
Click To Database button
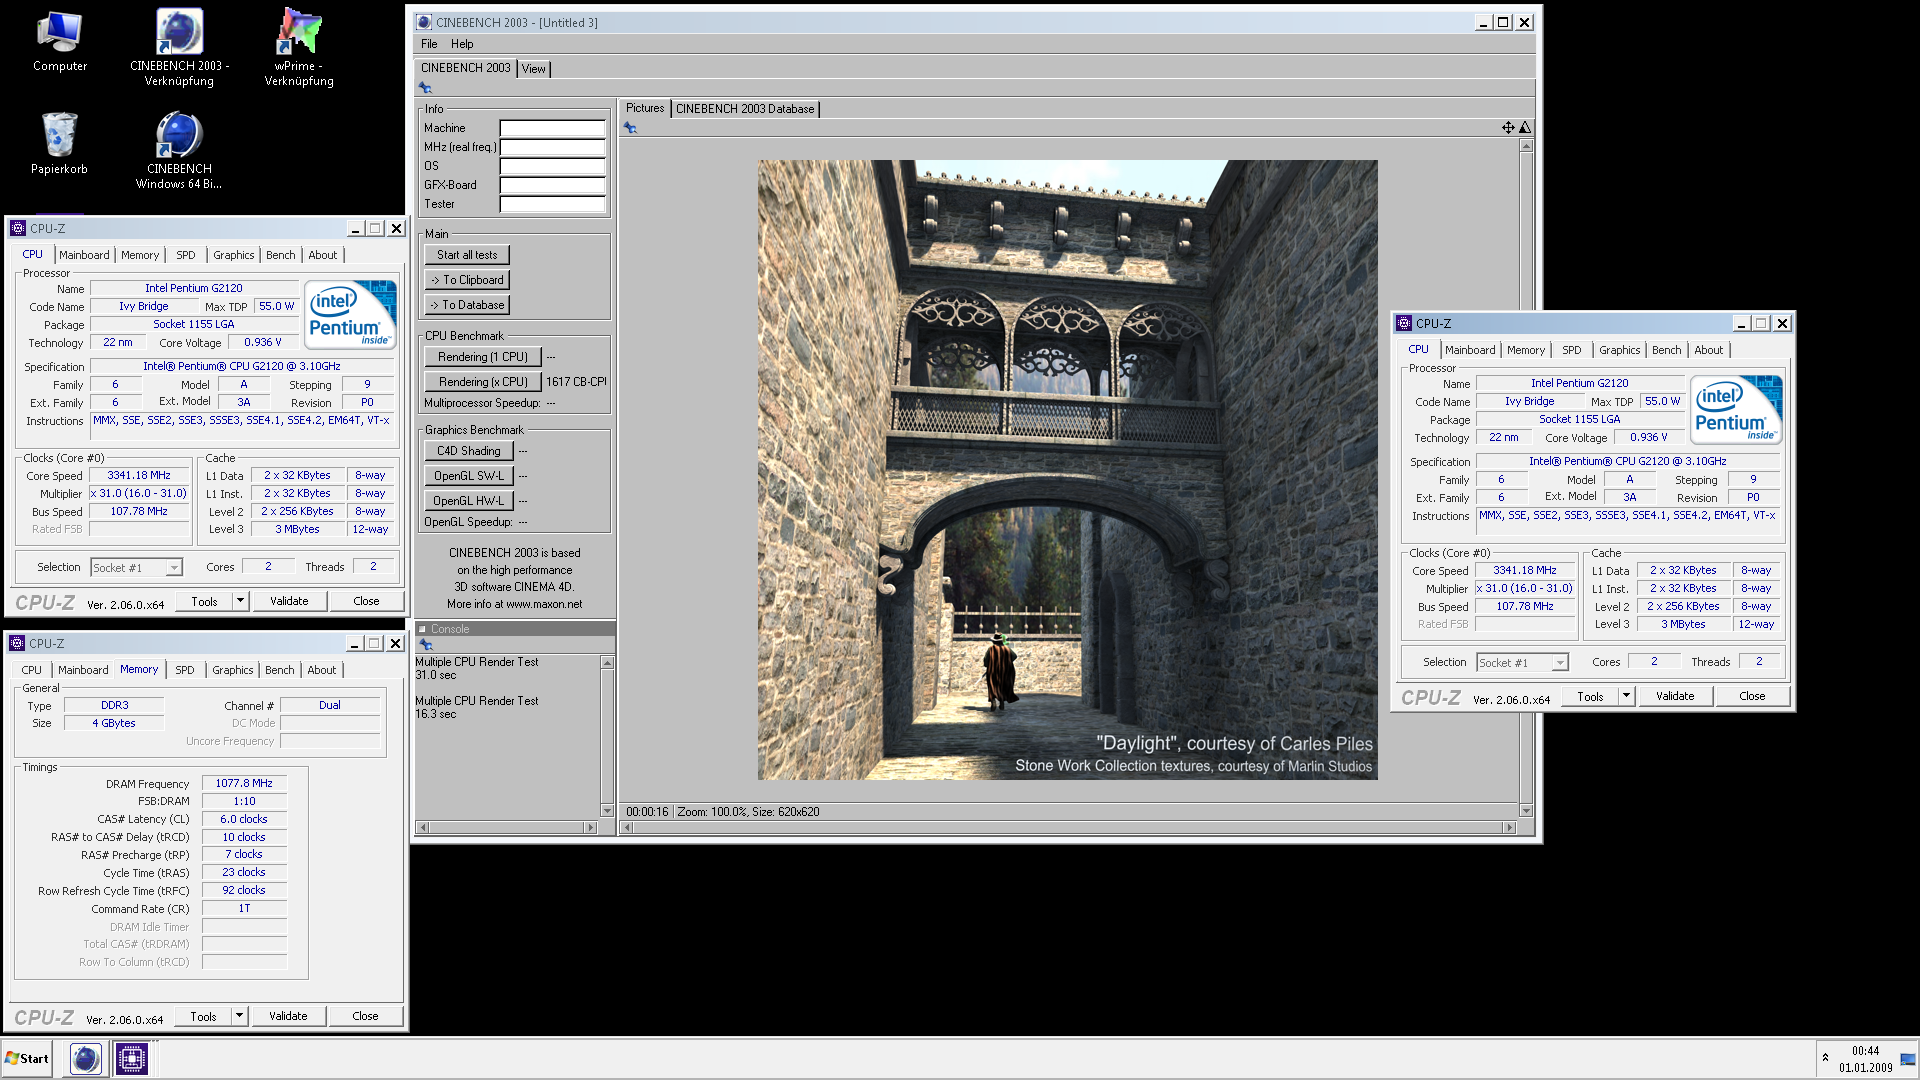coord(467,305)
